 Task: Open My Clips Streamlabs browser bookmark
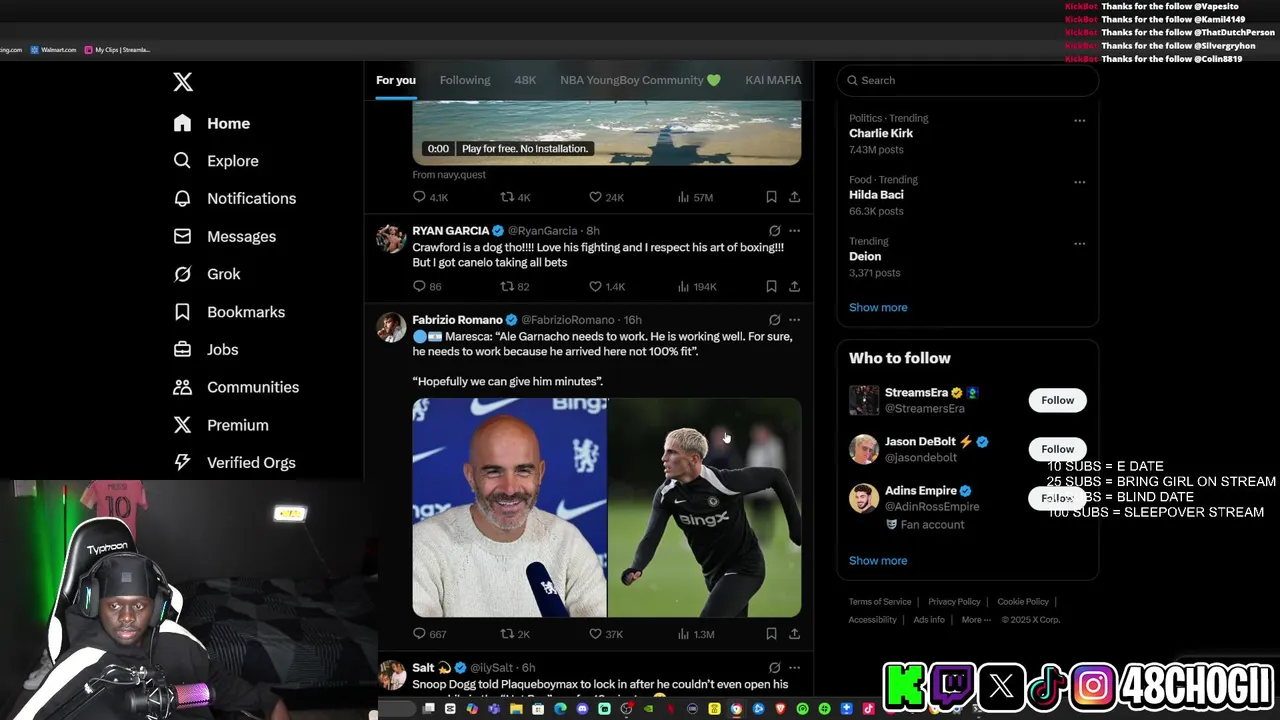click(x=117, y=50)
